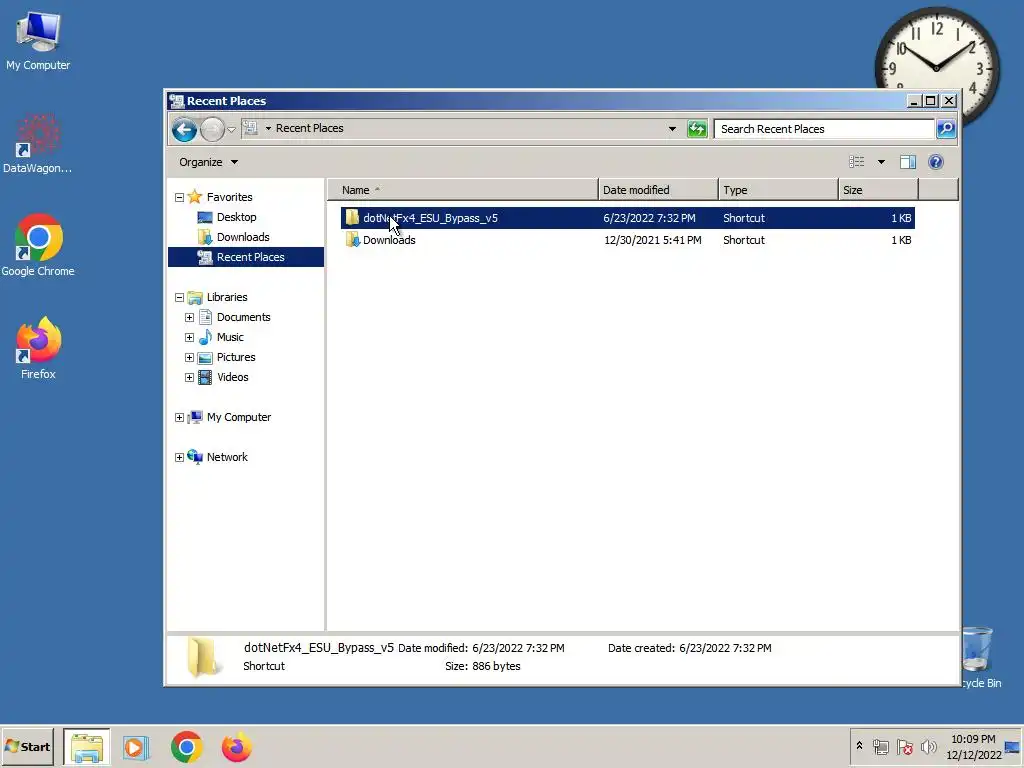This screenshot has width=1024, height=768.
Task: Select My Computer in navigation pane
Action: coord(238,417)
